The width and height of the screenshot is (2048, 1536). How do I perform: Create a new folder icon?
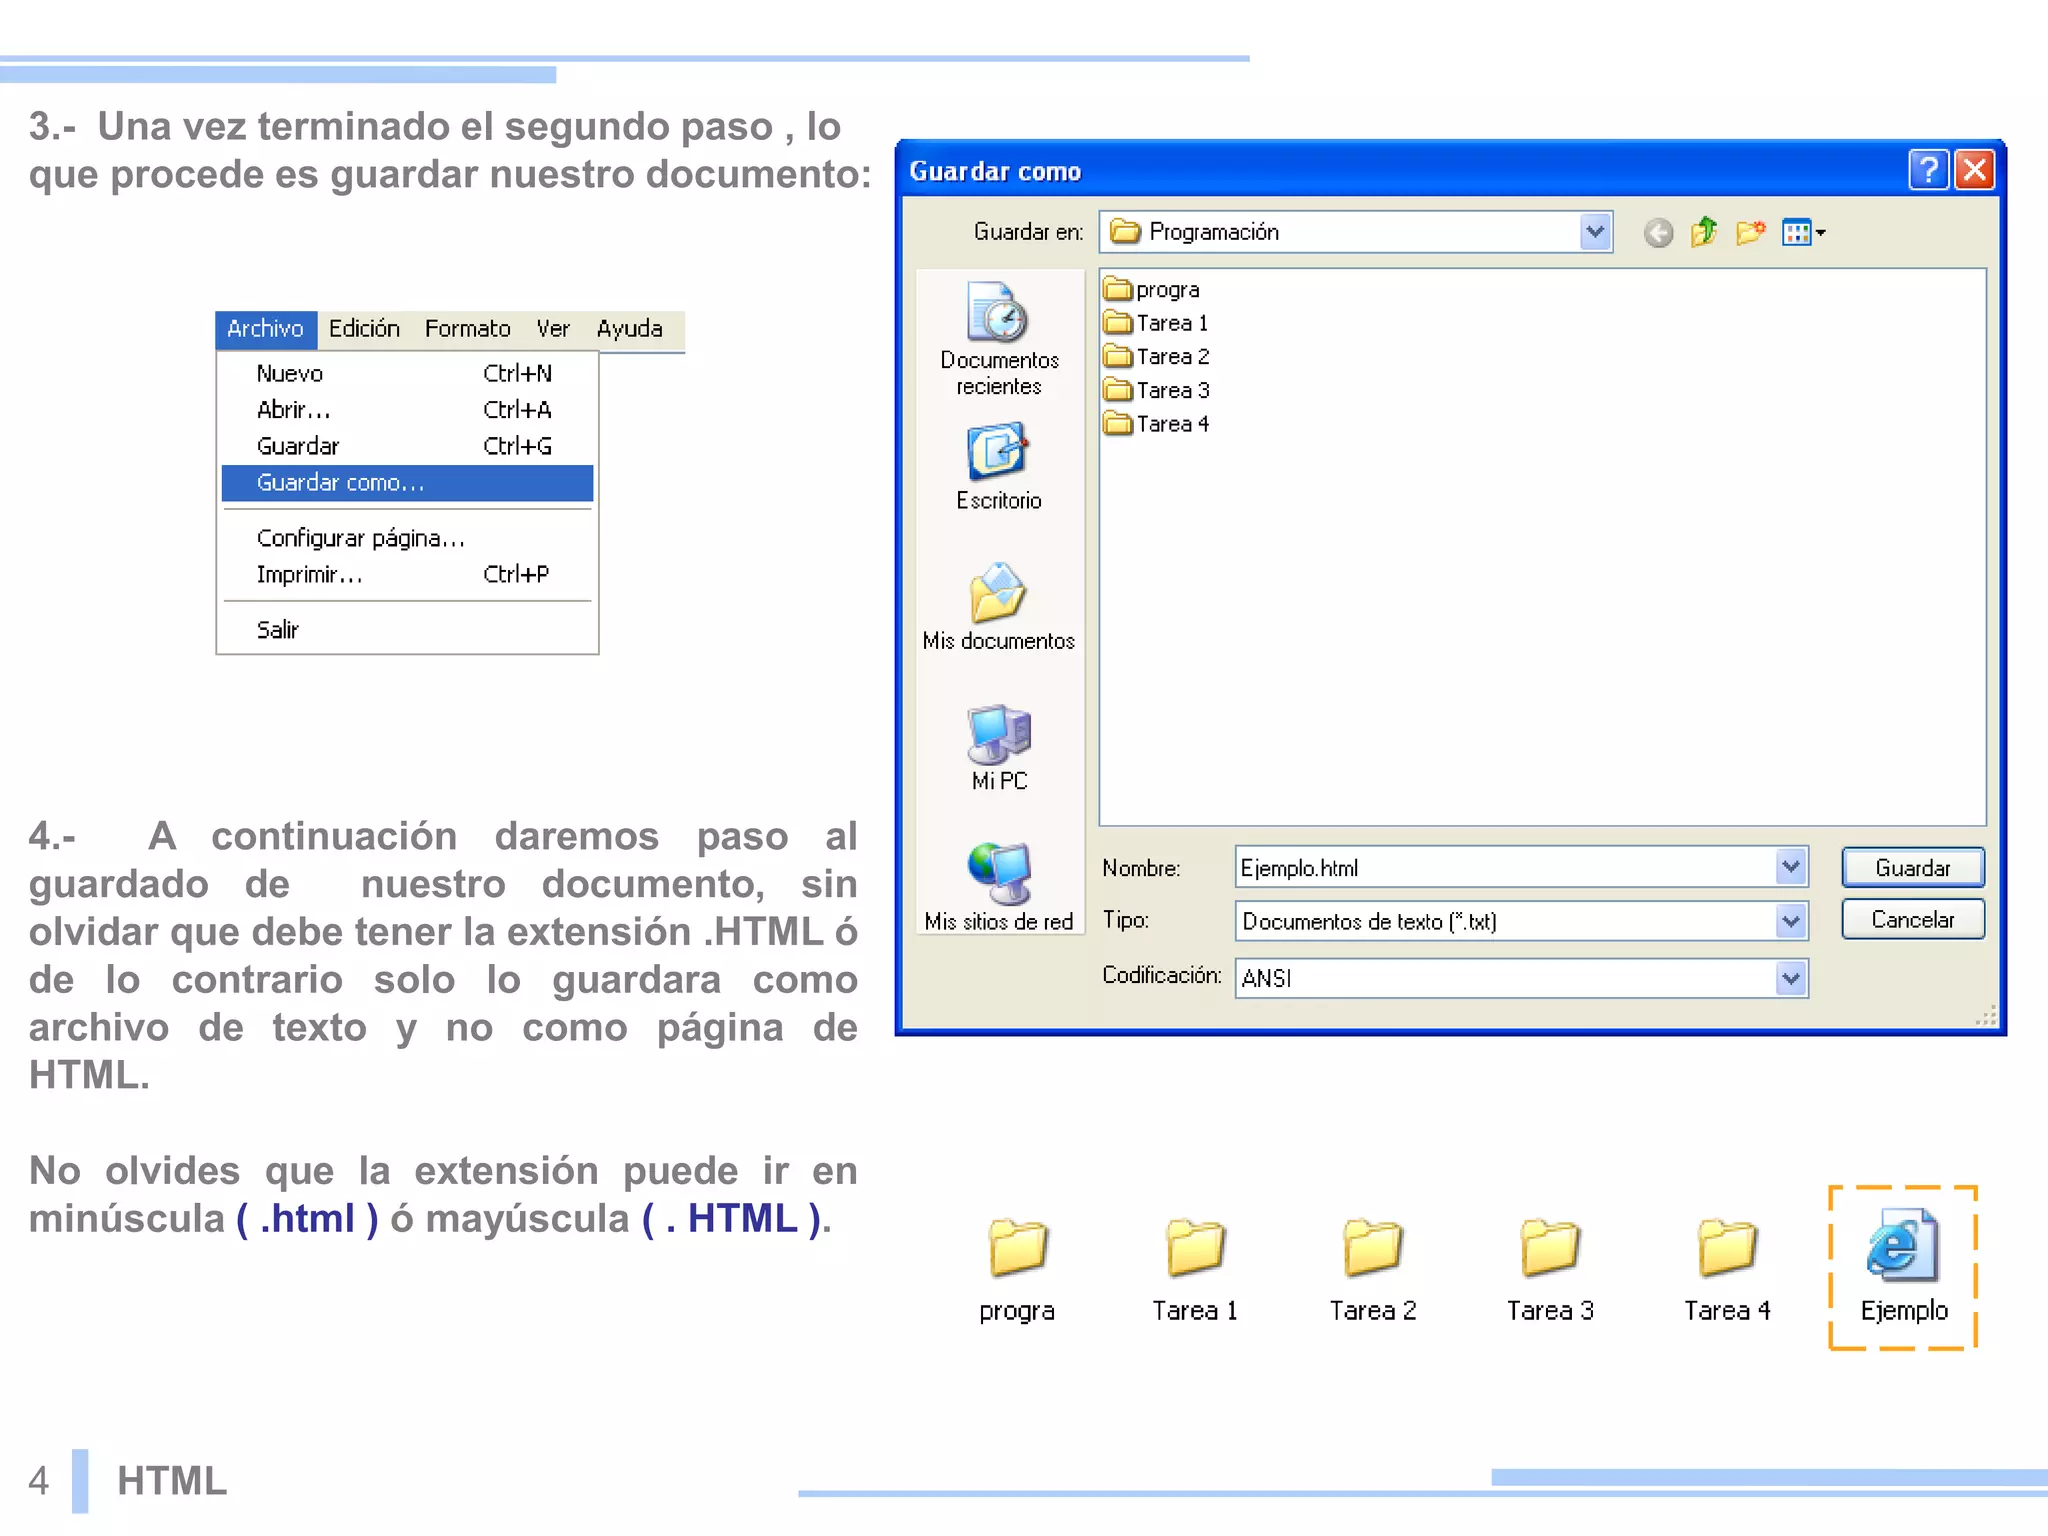coord(1750,233)
